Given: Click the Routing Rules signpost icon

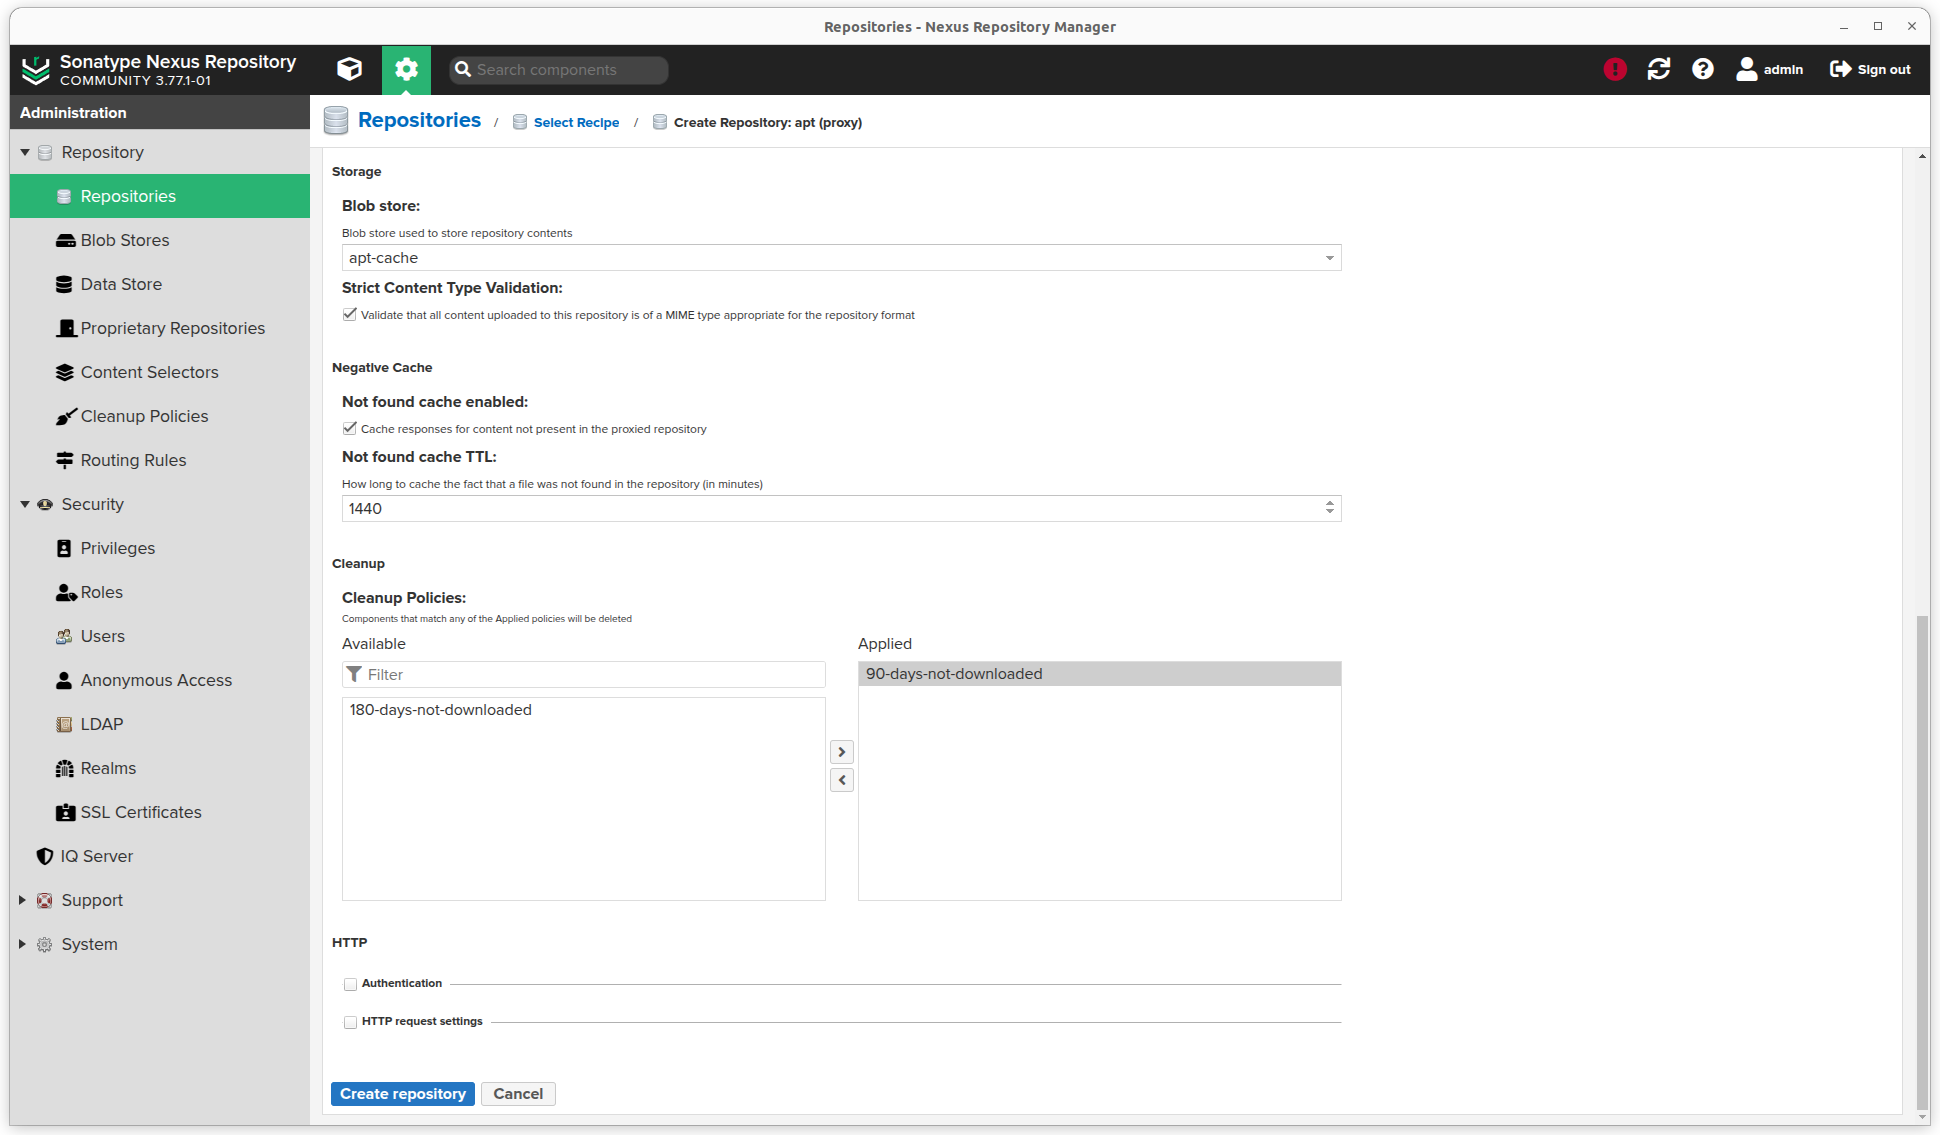Looking at the screenshot, I should coord(65,460).
